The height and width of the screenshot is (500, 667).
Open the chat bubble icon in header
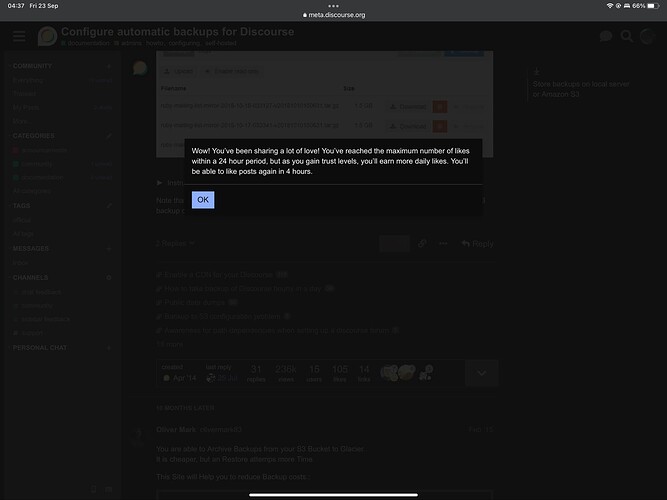click(x=606, y=36)
